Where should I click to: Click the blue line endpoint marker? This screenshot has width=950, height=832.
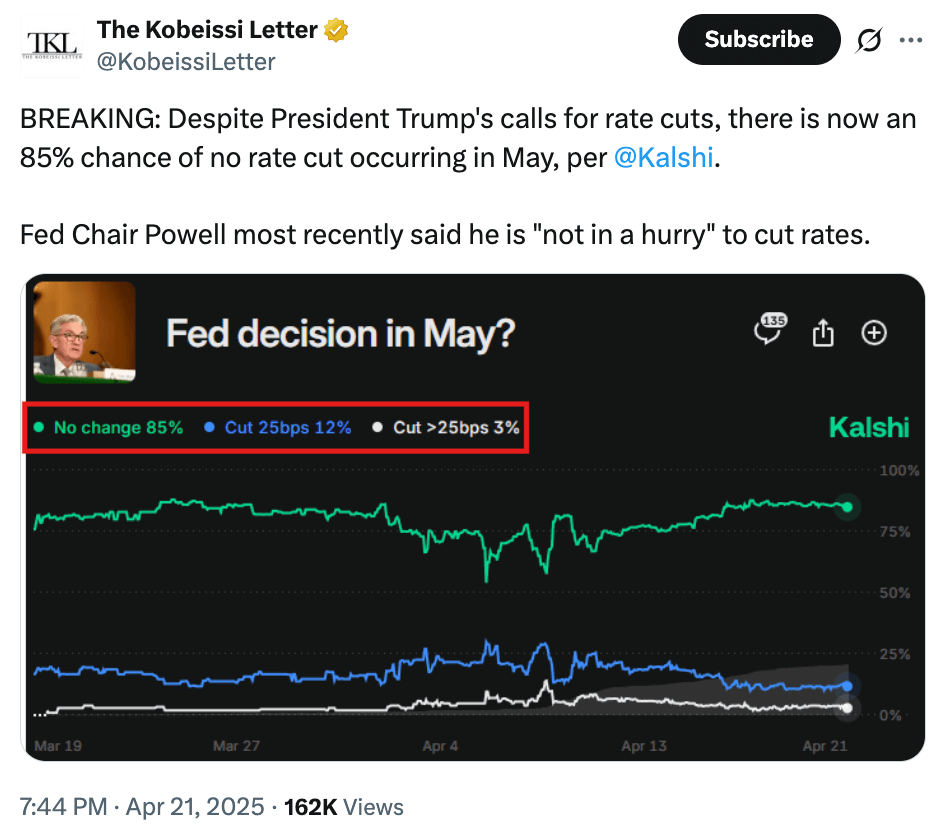tap(847, 686)
